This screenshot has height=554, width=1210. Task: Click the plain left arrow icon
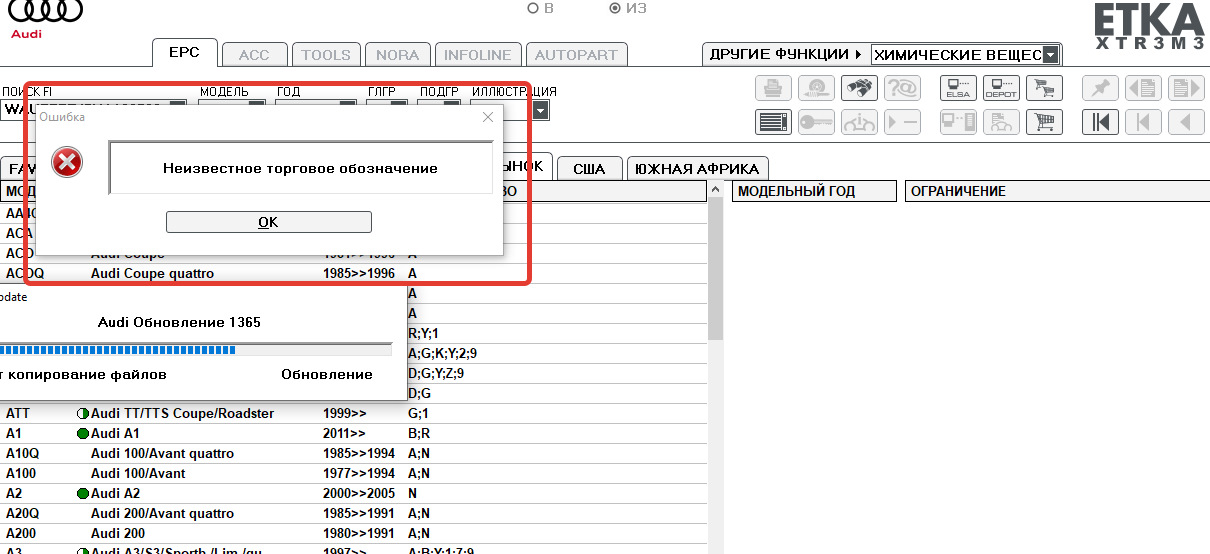1186,122
